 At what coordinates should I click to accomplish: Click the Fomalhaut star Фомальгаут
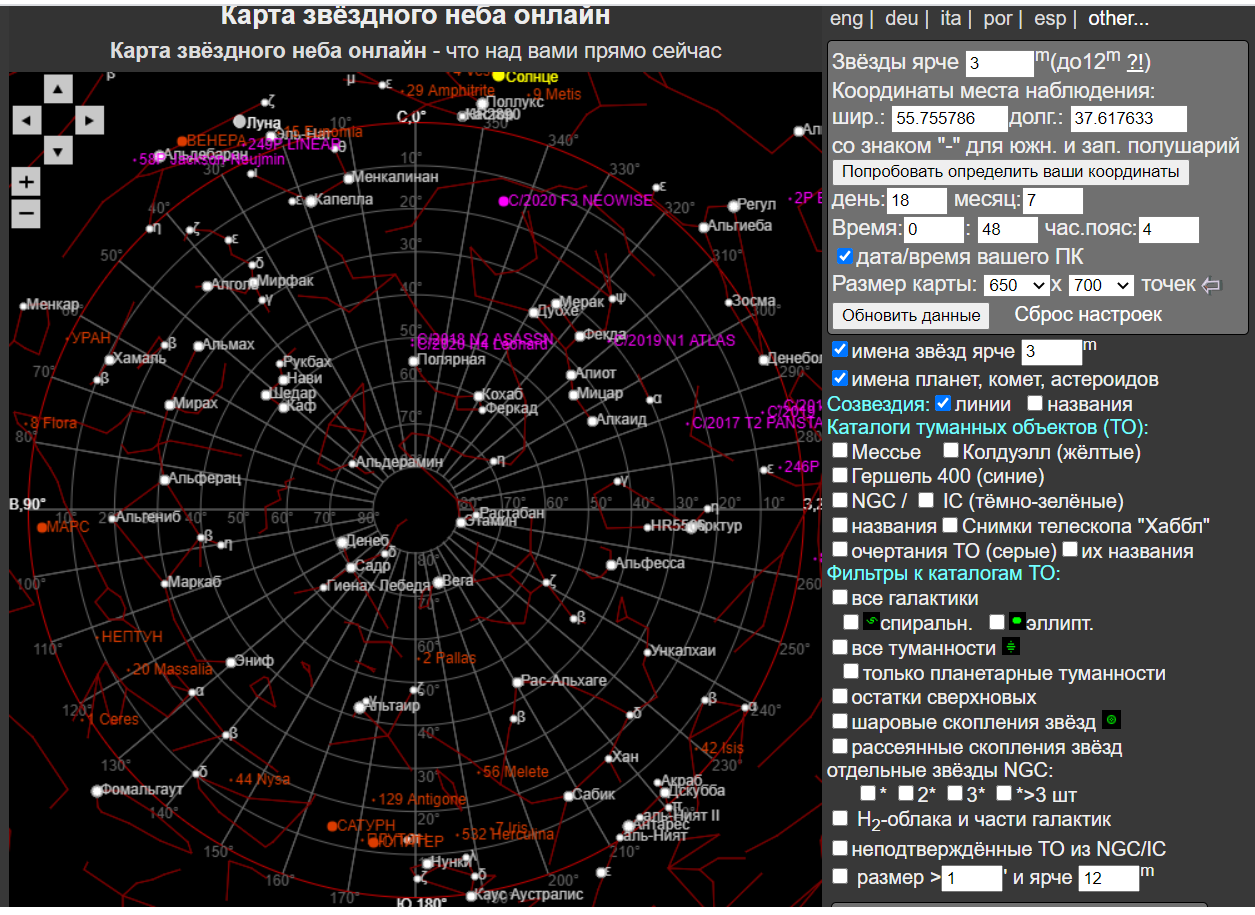point(97,791)
